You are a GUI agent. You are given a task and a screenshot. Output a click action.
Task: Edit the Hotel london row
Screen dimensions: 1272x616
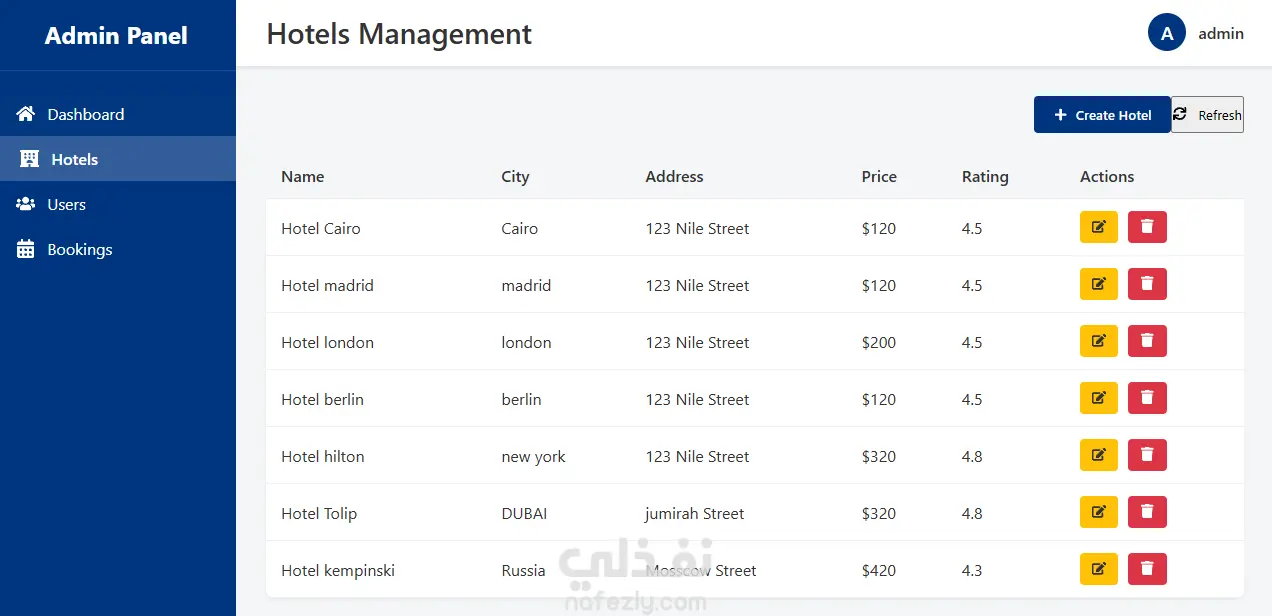coord(1098,341)
